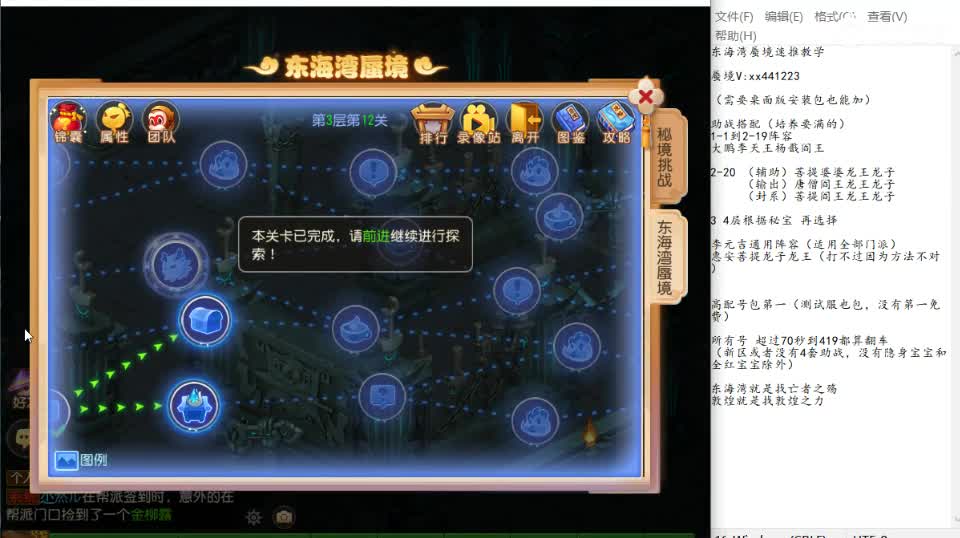Click the 离开 leave door icon
This screenshot has width=960, height=538.
(x=525, y=124)
